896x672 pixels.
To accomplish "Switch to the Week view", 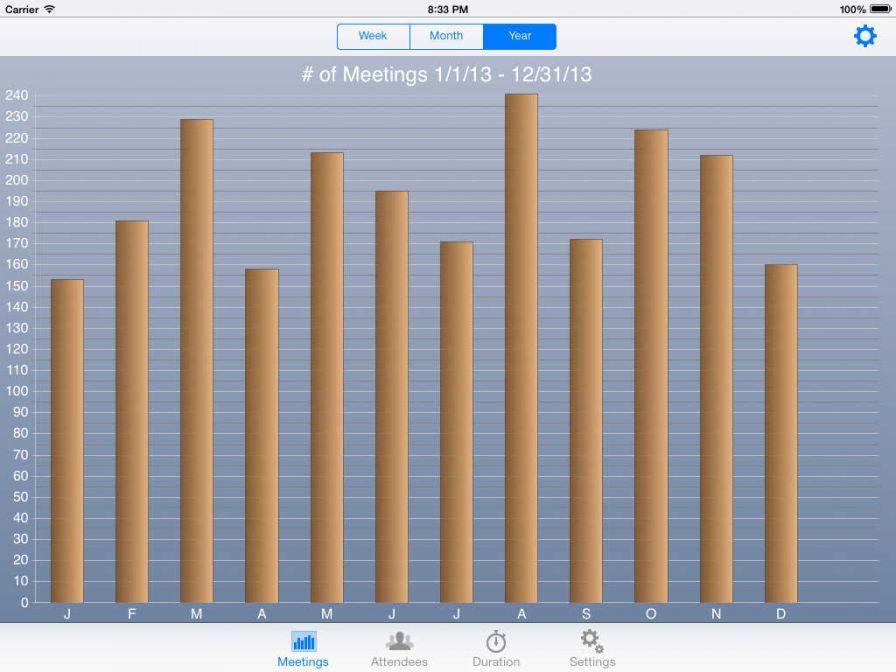I will coord(373,36).
